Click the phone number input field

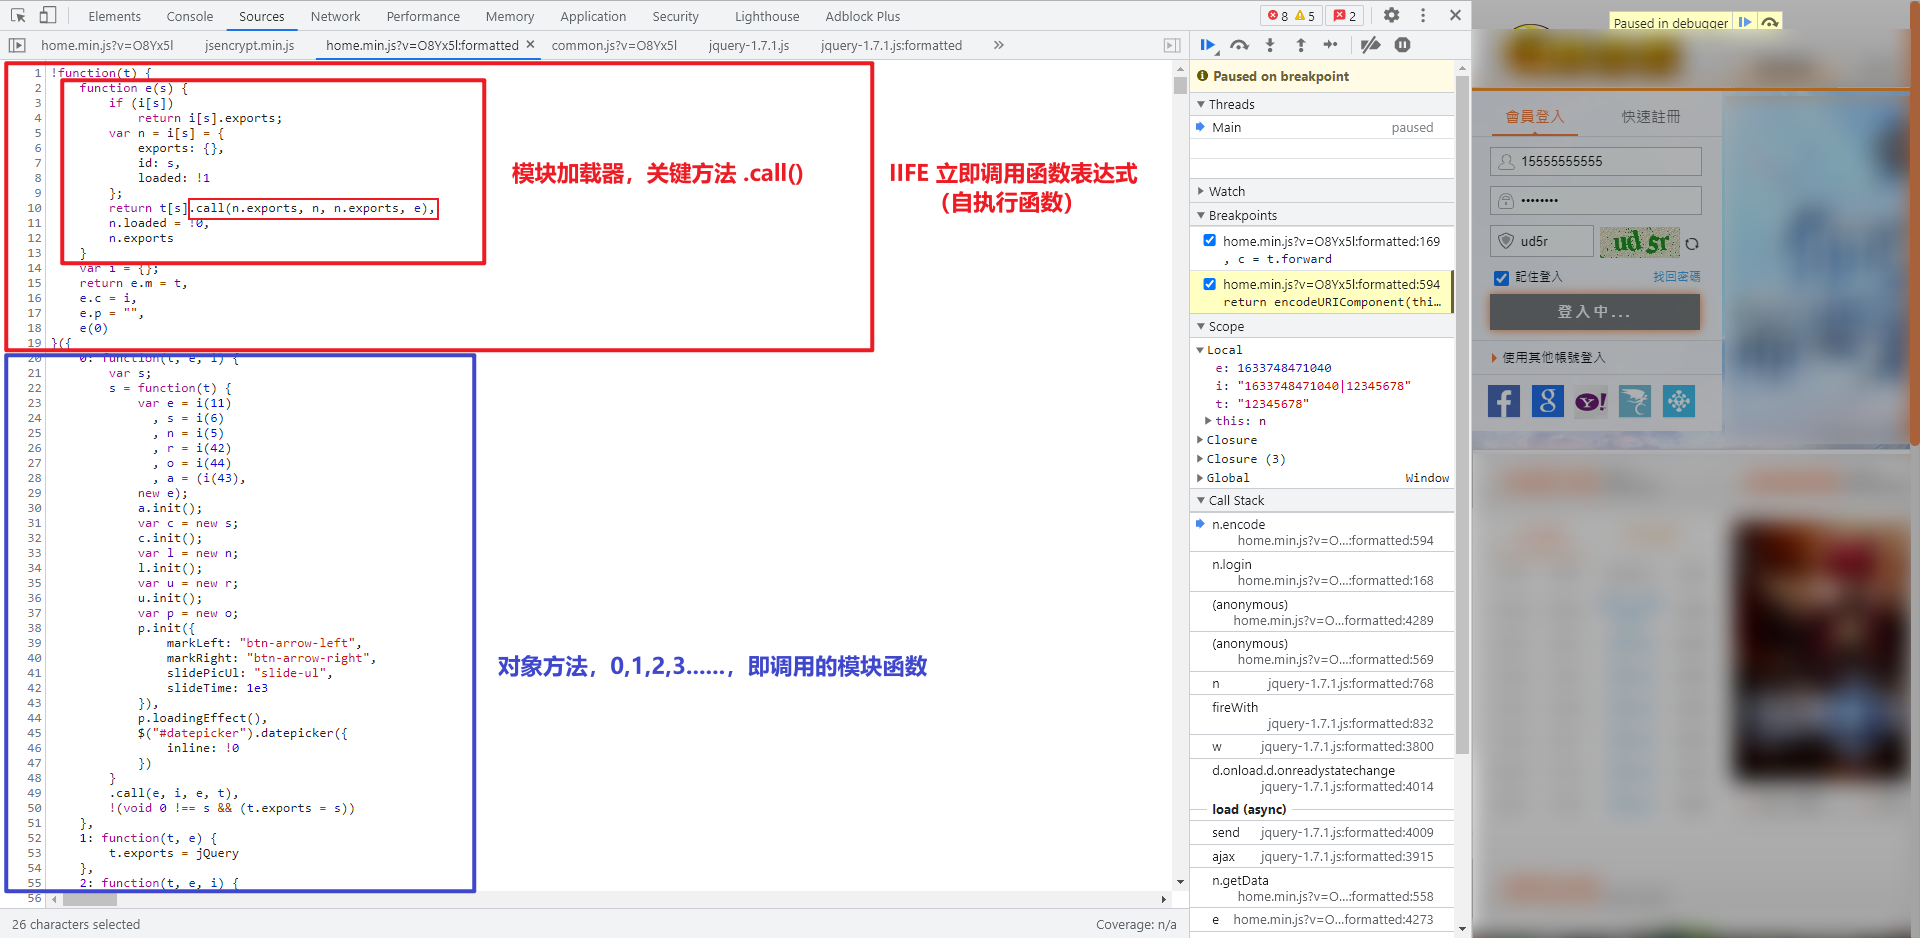coord(1606,161)
